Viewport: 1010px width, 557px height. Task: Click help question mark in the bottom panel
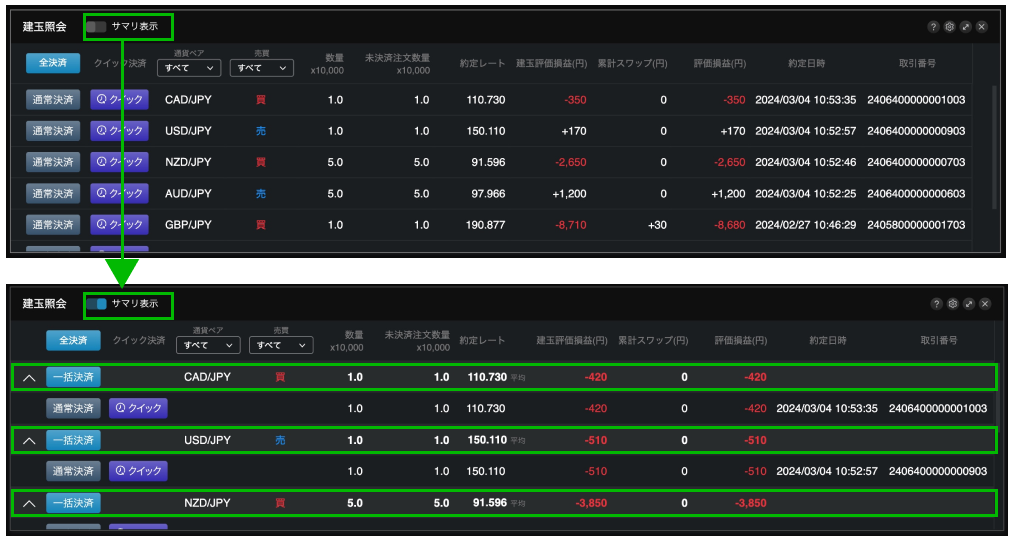937,304
